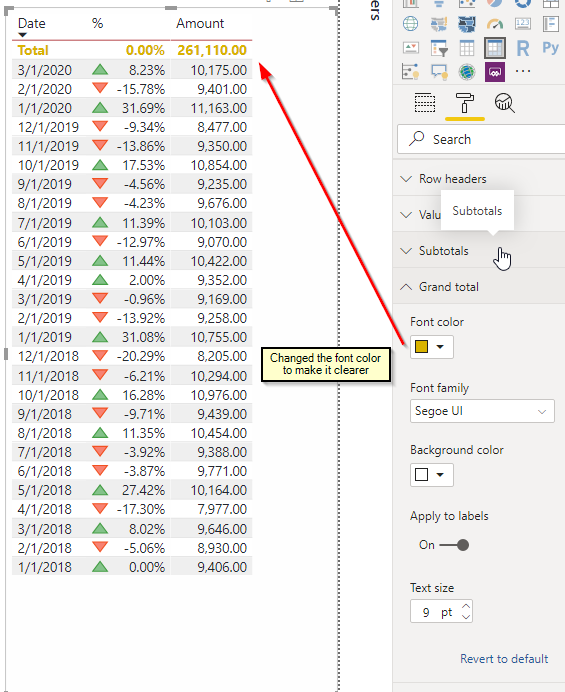This screenshot has height=692, width=565.
Task: Click the green up triangle beside 8.23%
Action: [x=100, y=69]
